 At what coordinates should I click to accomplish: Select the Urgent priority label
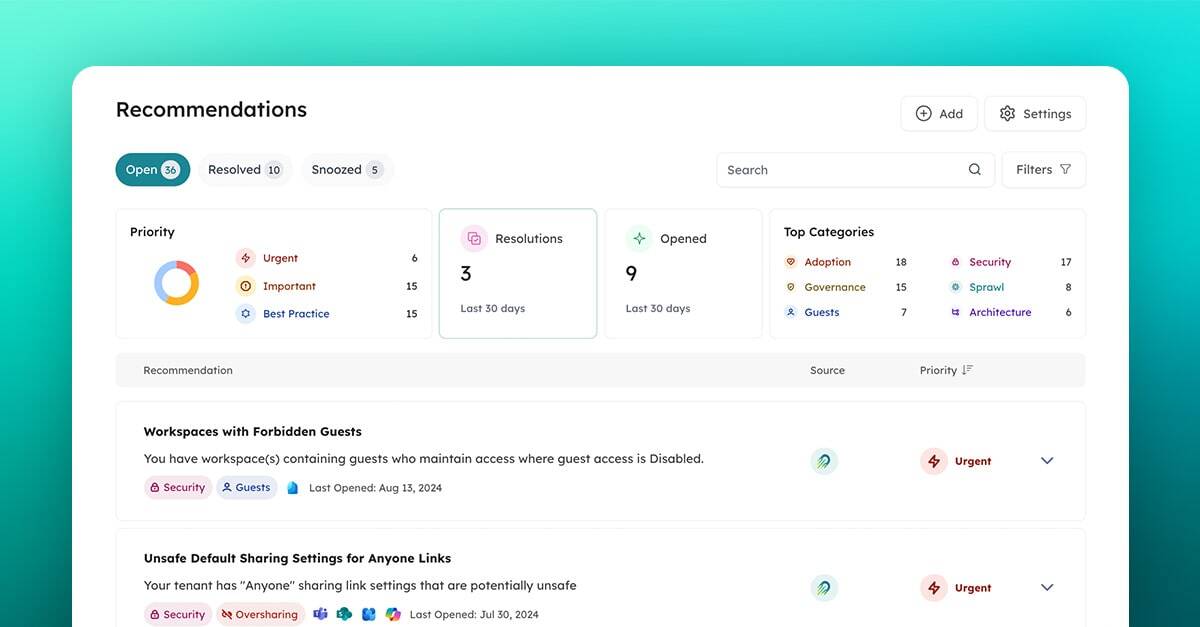pos(280,258)
